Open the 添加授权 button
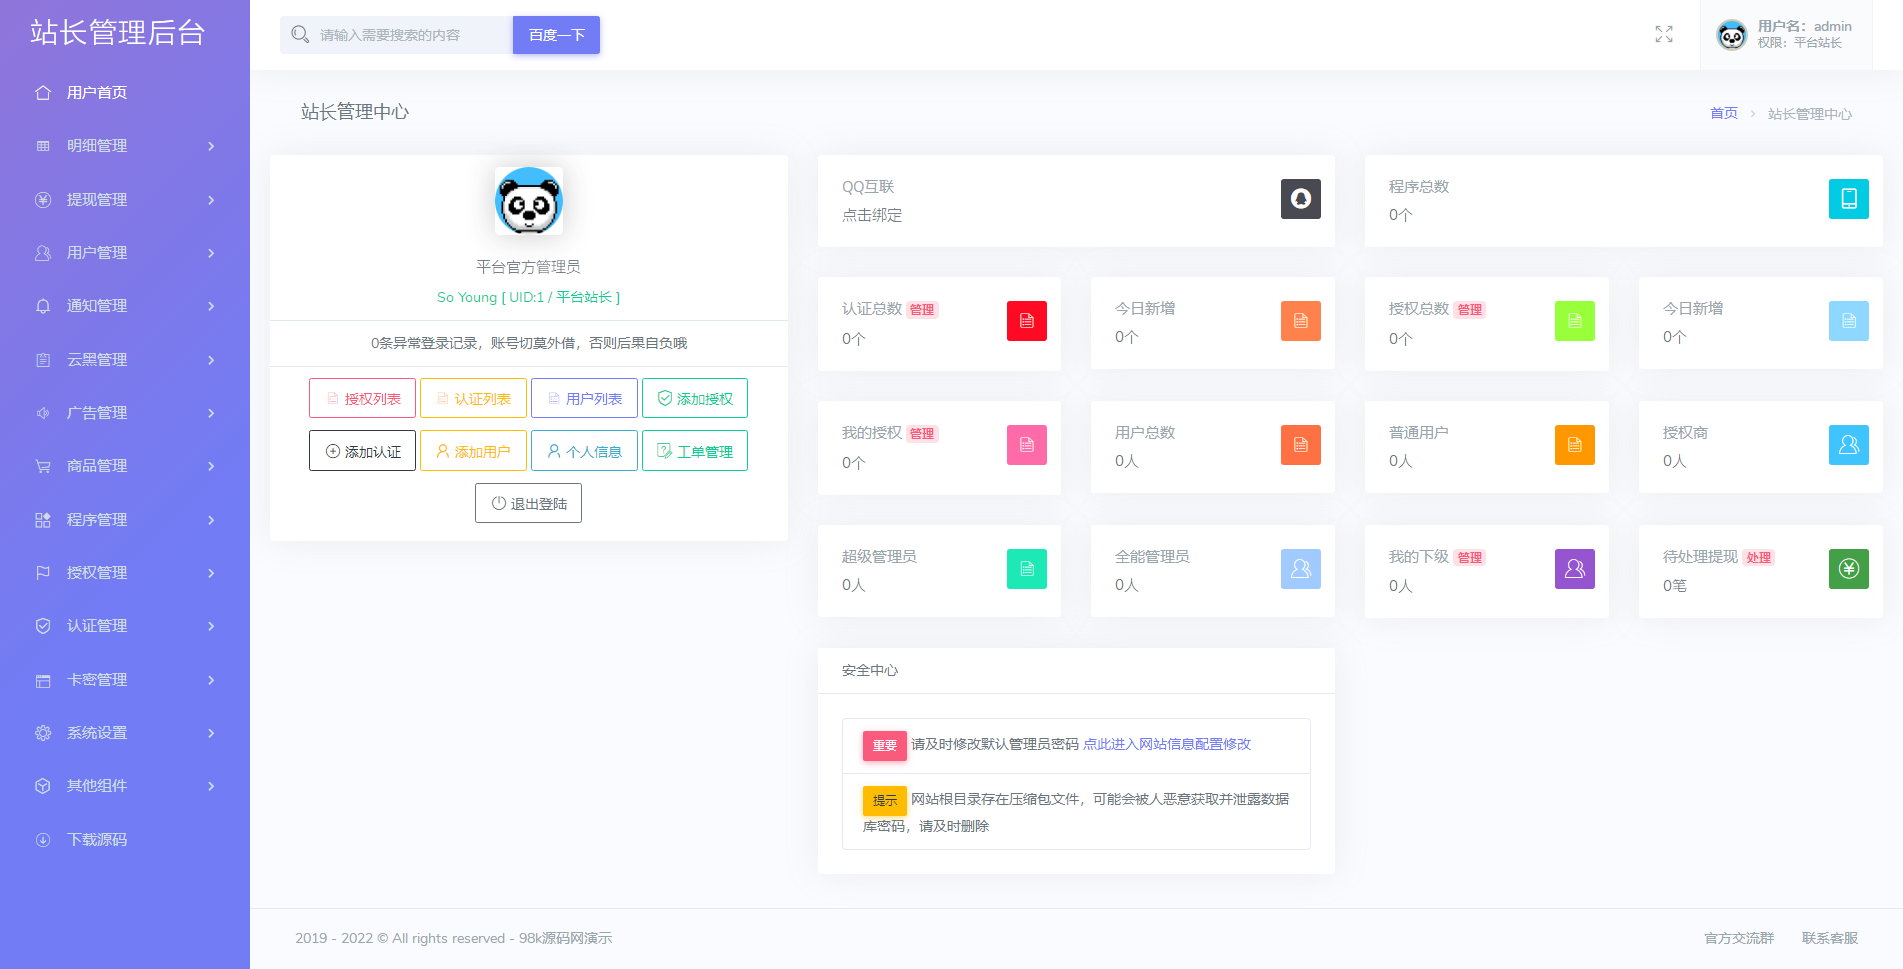 (694, 398)
